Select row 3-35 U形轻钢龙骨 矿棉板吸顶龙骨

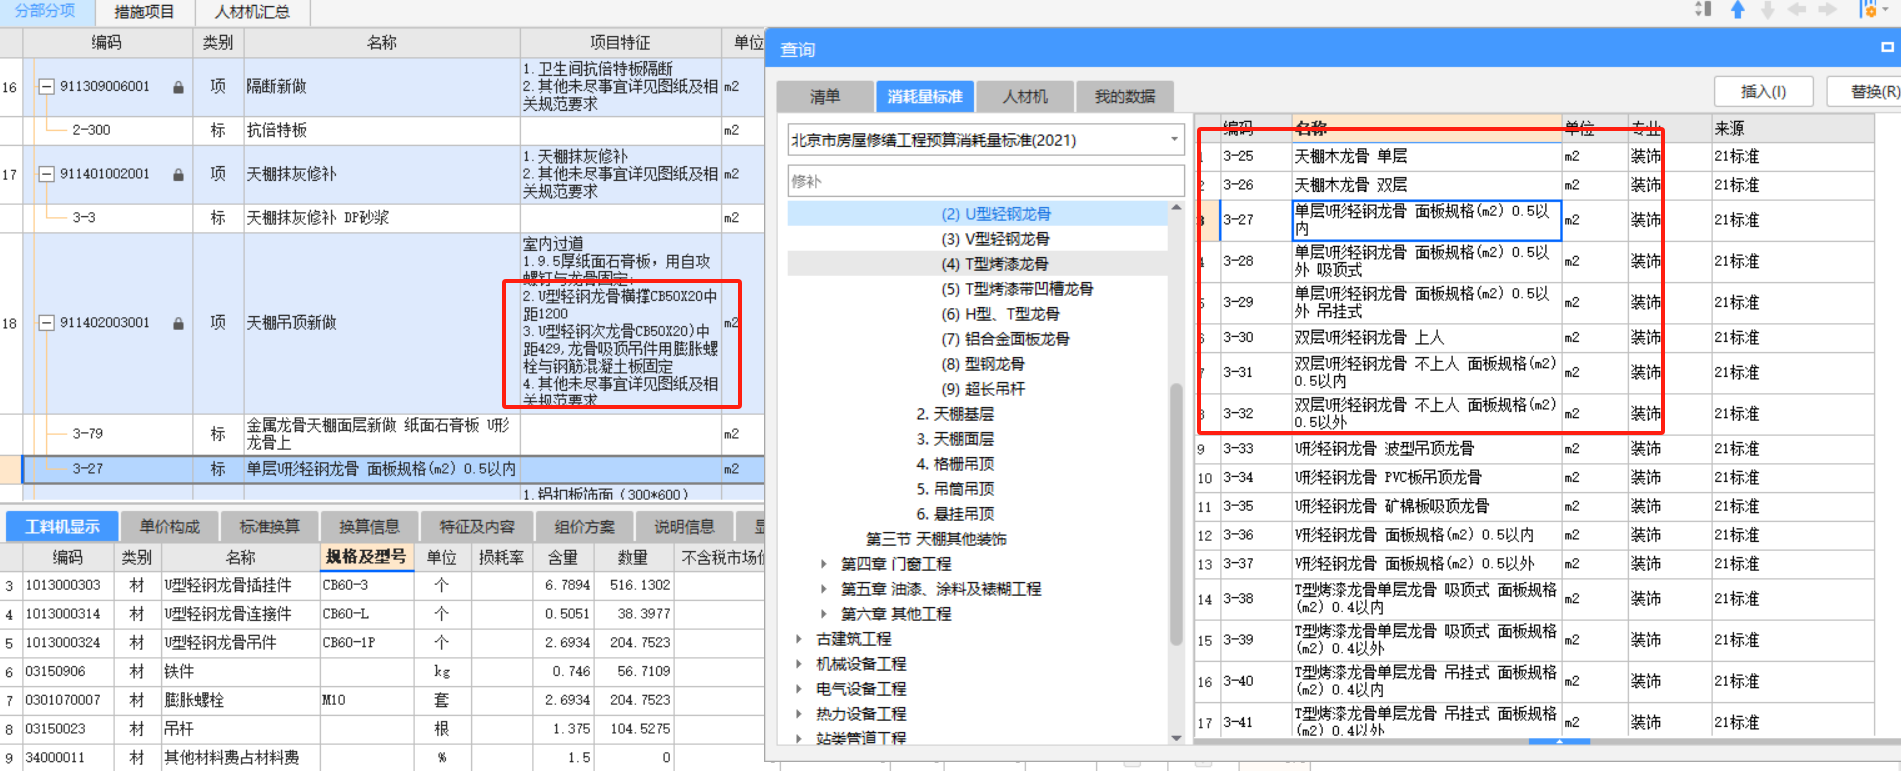(1535, 507)
